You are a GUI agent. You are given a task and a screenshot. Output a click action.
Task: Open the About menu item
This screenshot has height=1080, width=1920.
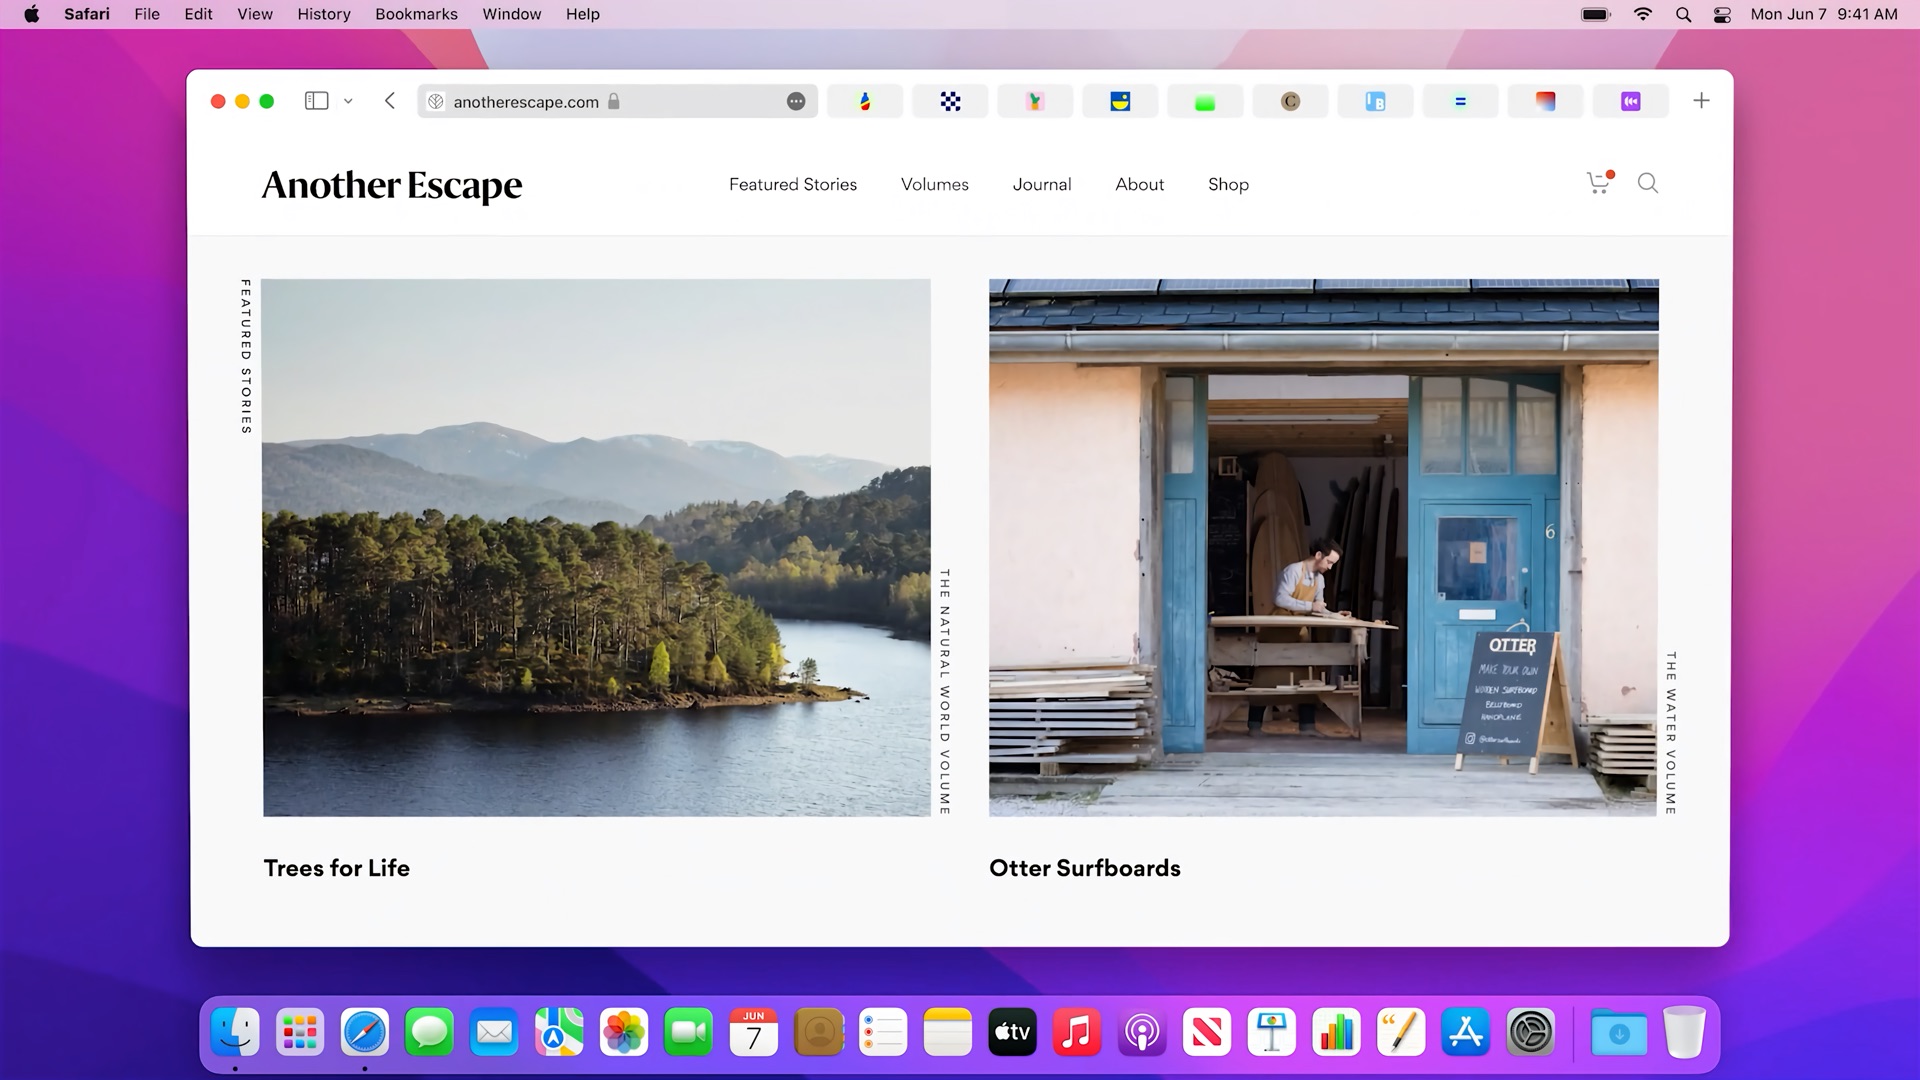(x=1138, y=185)
